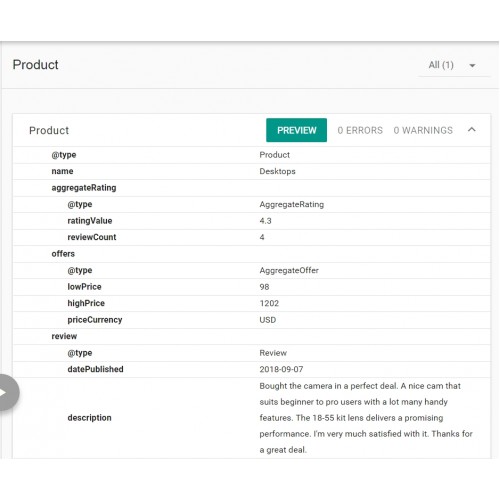The width and height of the screenshot is (500, 500).
Task: Select the aggregateRating property row
Action: tap(252, 188)
